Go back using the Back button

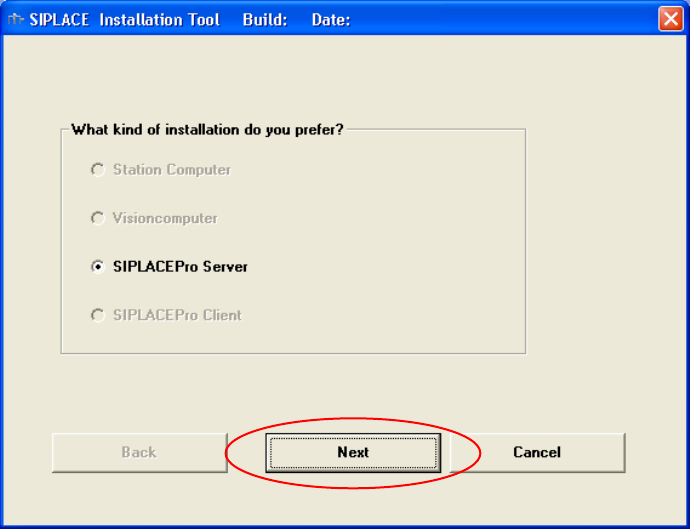pos(139,452)
